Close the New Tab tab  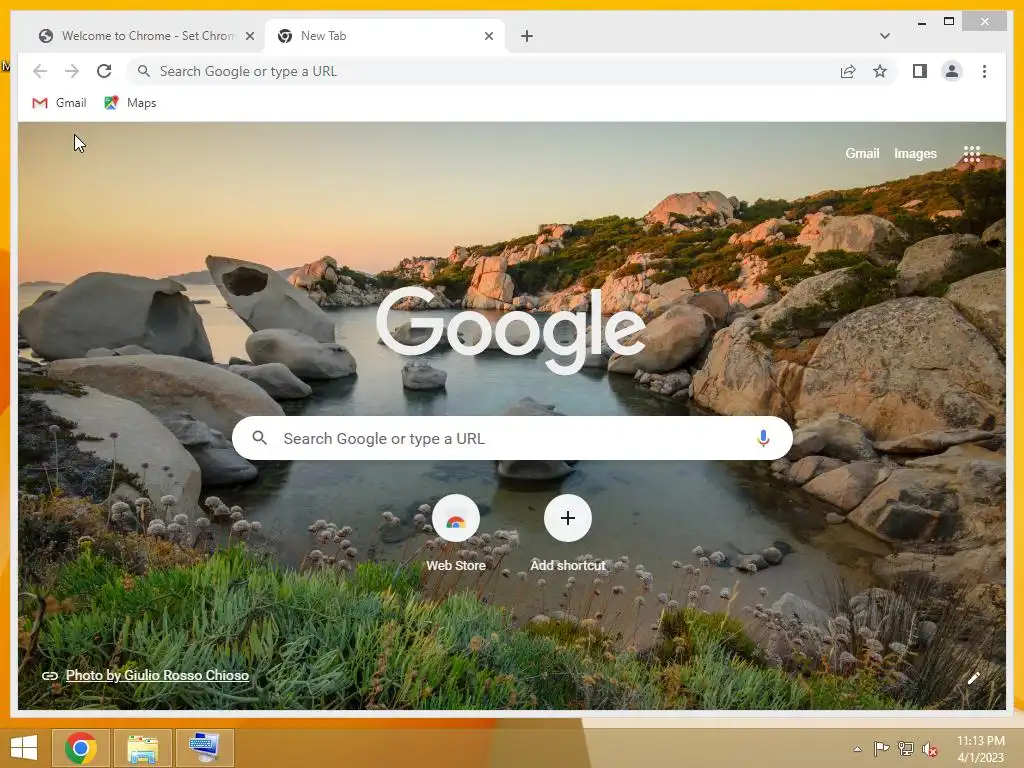[x=488, y=36]
